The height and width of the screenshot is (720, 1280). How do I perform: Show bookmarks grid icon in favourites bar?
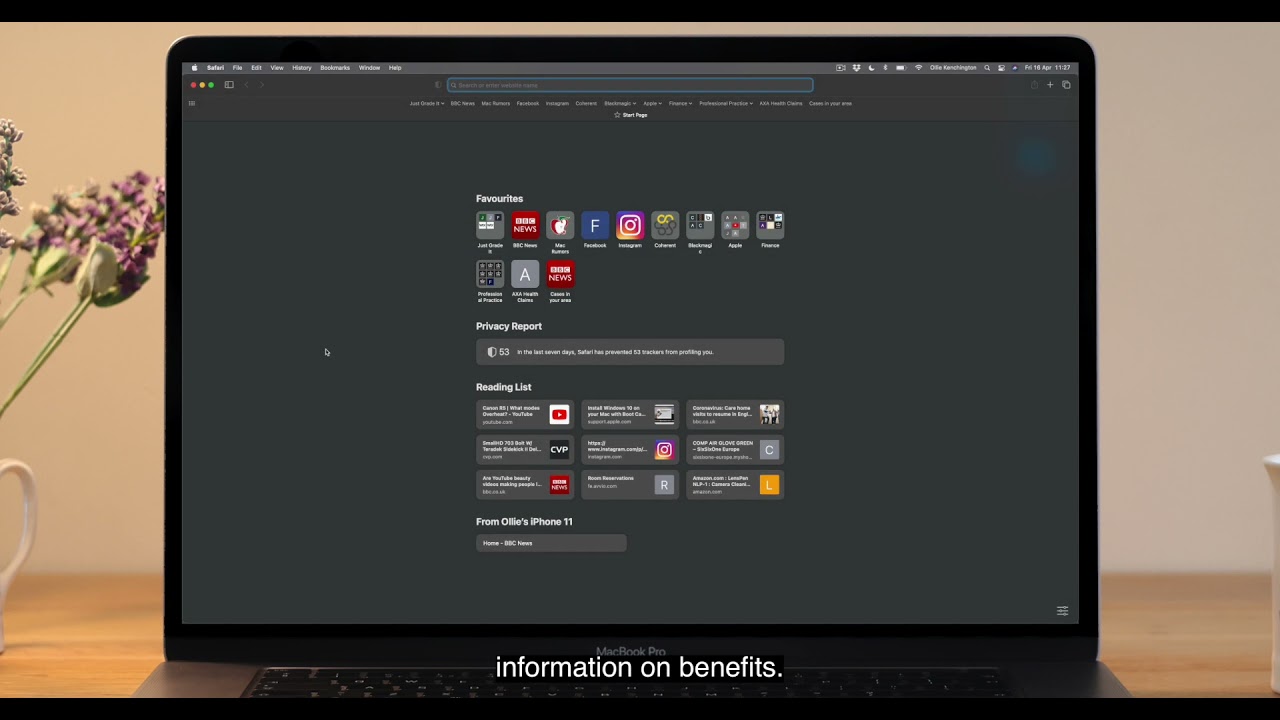pyautogui.click(x=192, y=103)
